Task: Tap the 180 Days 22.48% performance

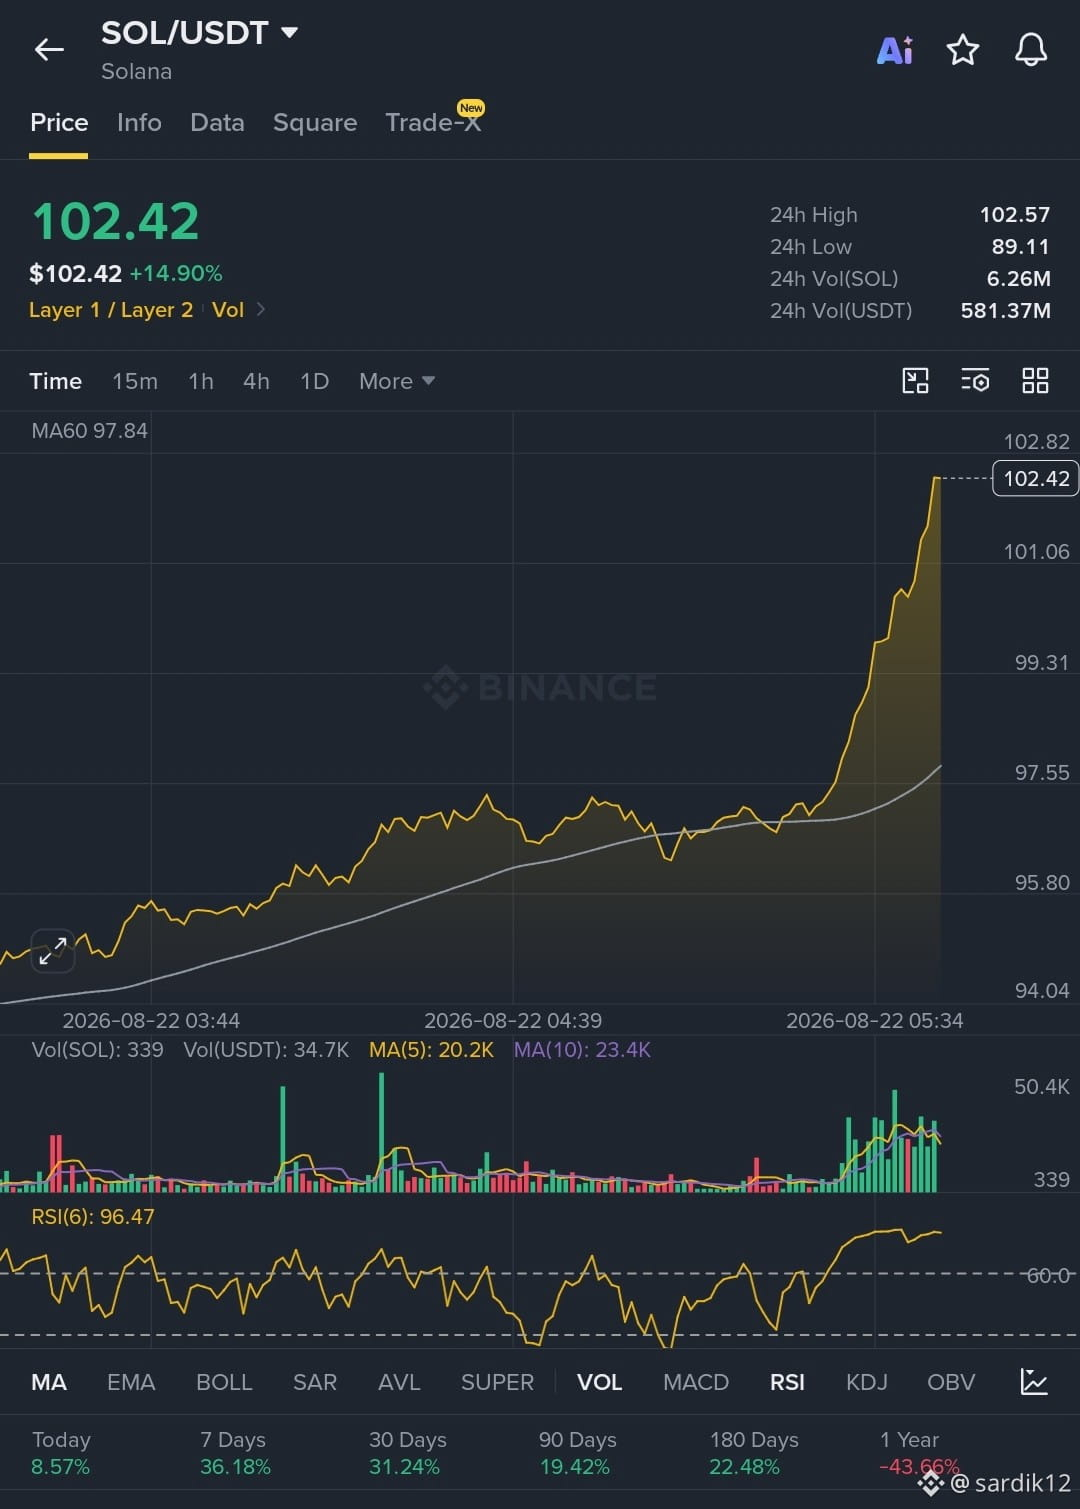Action: pos(754,1453)
